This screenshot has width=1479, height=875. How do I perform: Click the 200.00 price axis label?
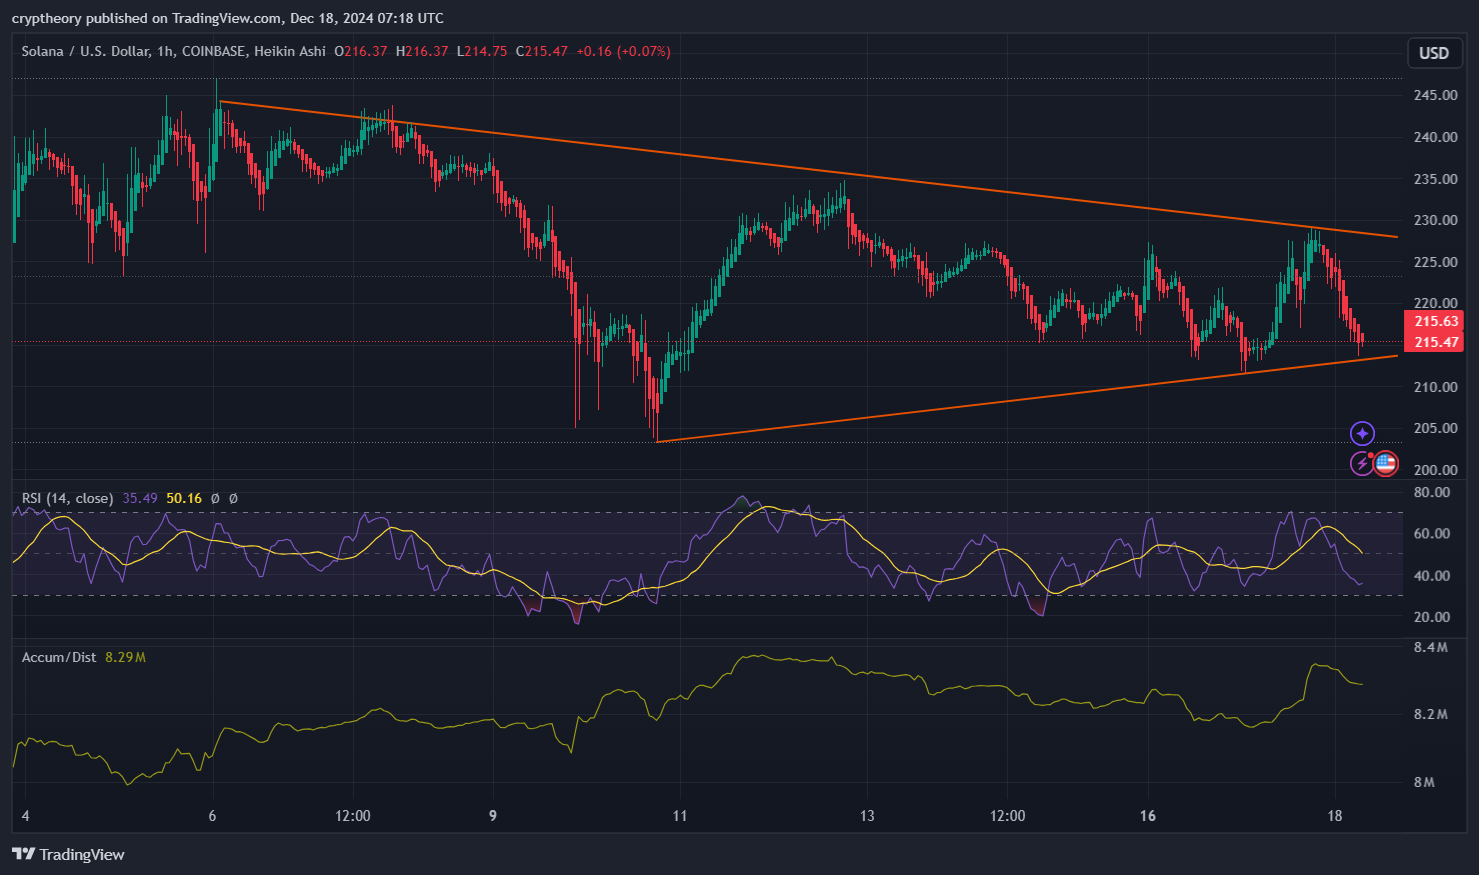[1435, 470]
